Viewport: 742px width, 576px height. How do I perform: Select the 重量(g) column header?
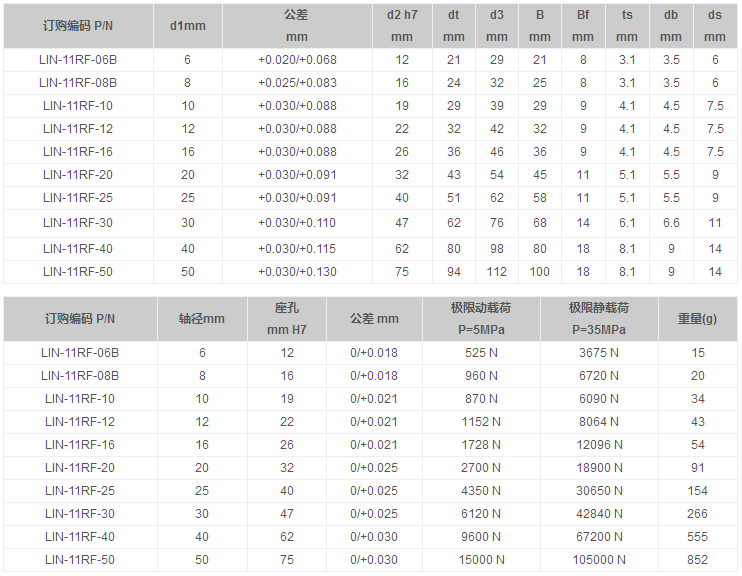click(x=698, y=319)
